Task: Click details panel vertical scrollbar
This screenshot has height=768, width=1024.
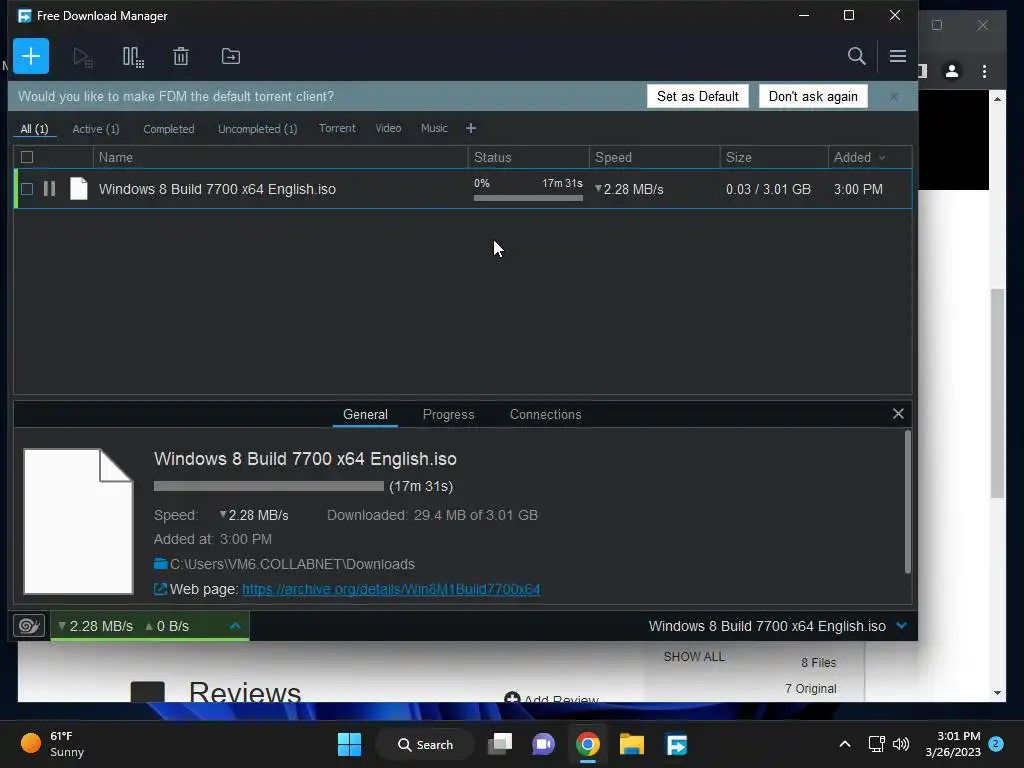Action: click(907, 502)
